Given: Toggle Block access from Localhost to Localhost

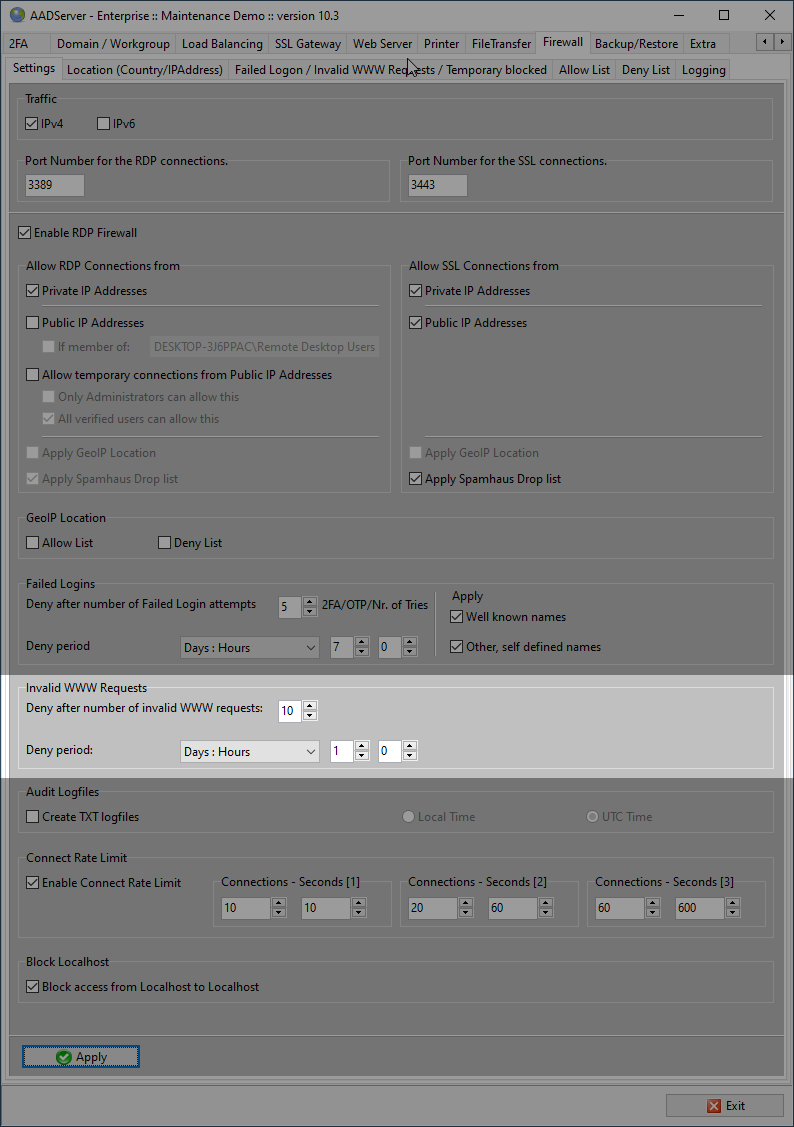Looking at the screenshot, I should click(x=33, y=987).
